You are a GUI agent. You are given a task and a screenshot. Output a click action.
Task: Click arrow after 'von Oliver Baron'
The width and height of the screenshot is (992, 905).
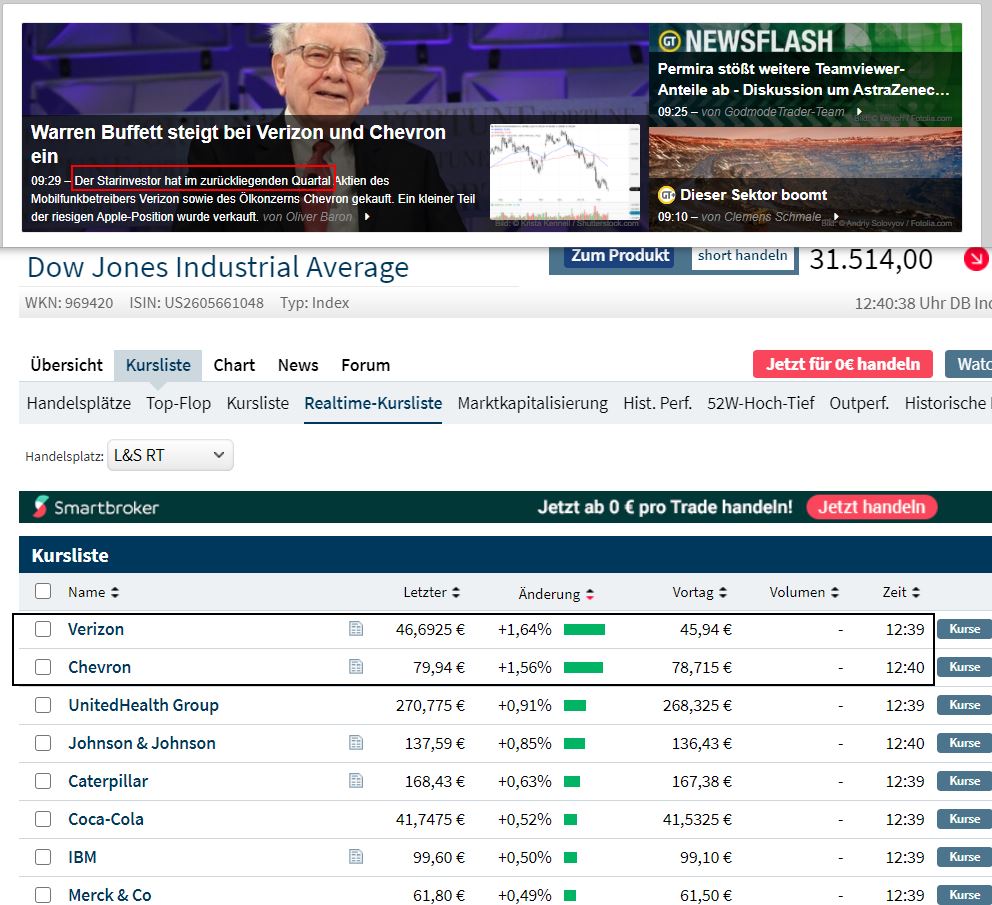(367, 217)
